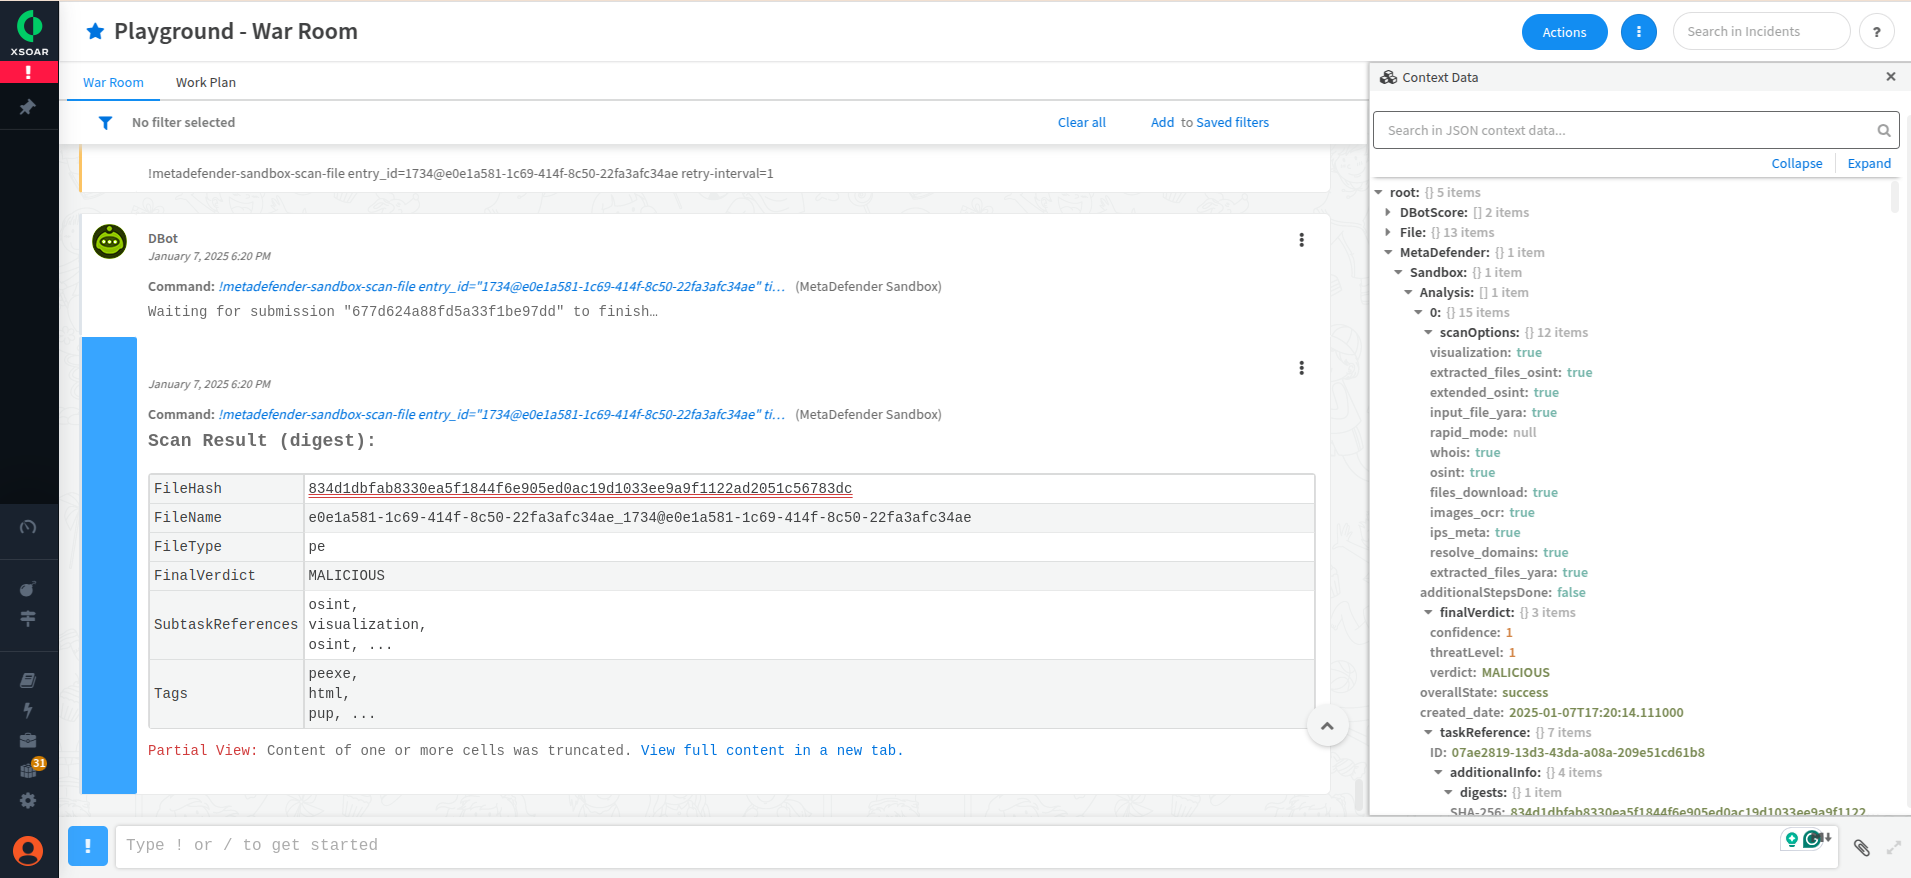This screenshot has height=878, width=1911.
Task: Select the FileType 'pe' cell
Action: pos(809,547)
